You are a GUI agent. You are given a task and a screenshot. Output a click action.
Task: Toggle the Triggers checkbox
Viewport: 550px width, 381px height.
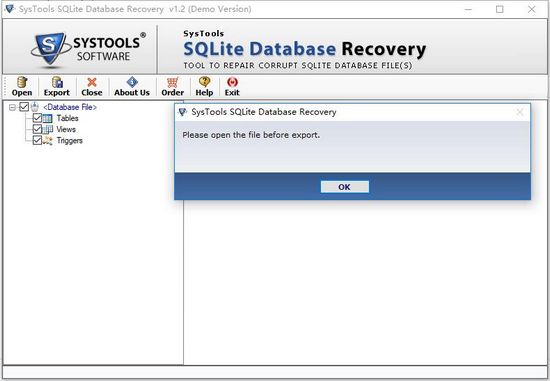point(37,140)
